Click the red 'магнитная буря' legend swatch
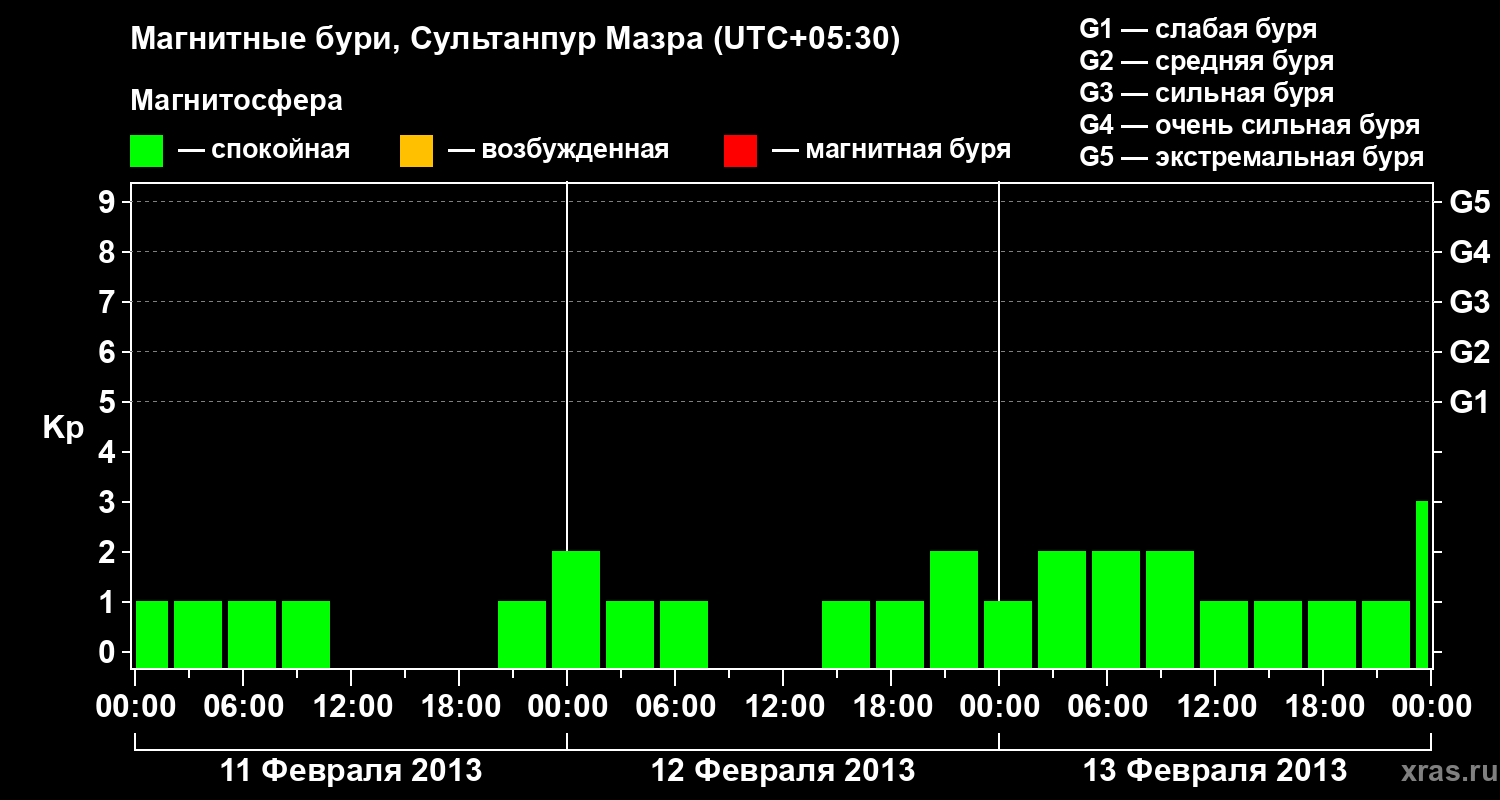 click(740, 151)
